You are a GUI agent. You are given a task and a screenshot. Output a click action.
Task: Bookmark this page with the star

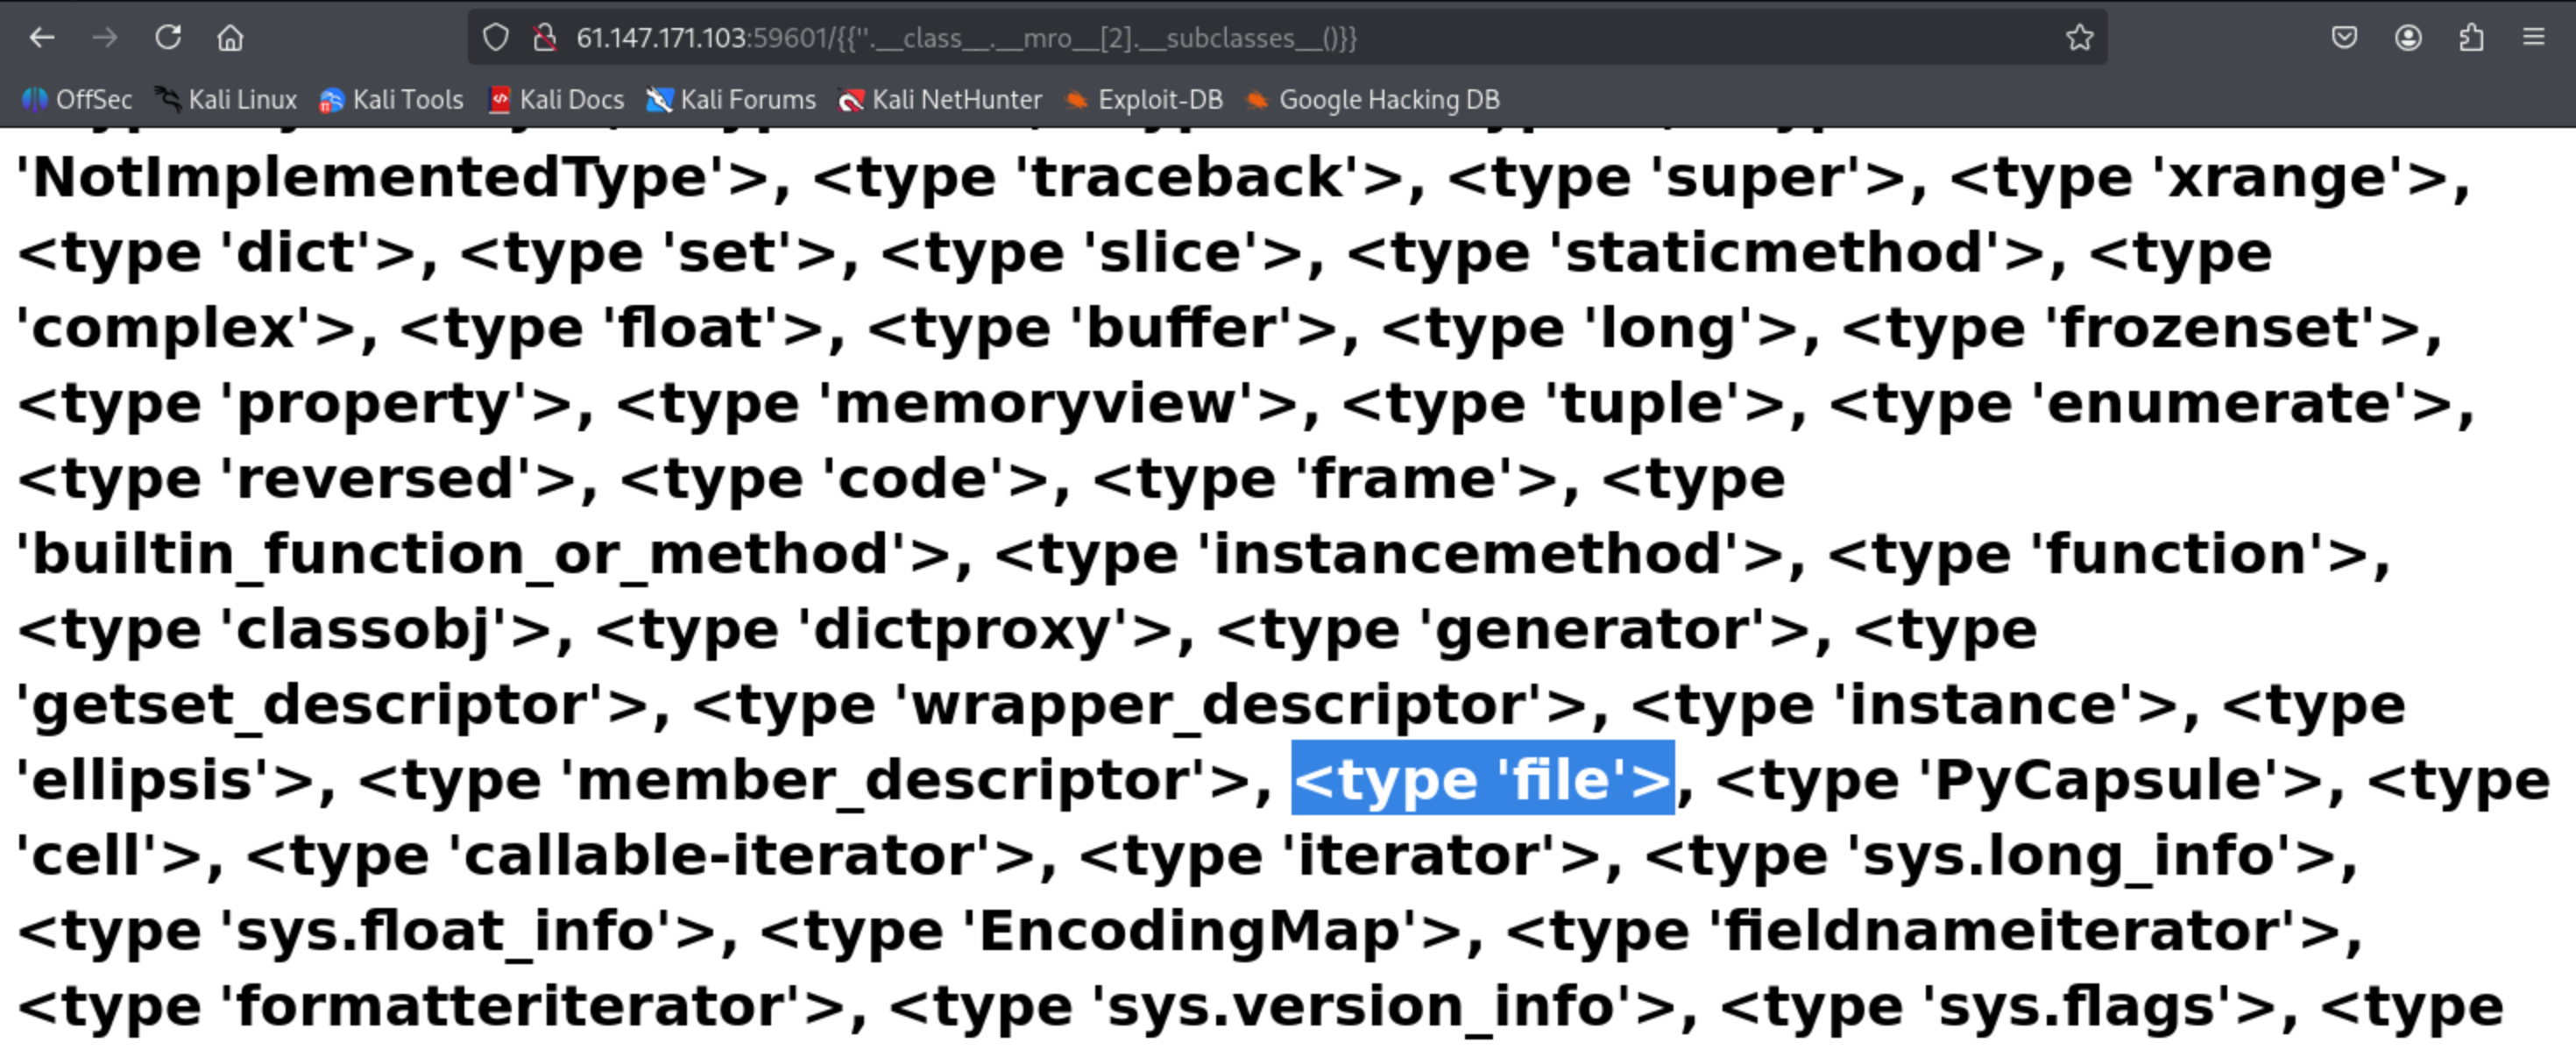pyautogui.click(x=2079, y=38)
